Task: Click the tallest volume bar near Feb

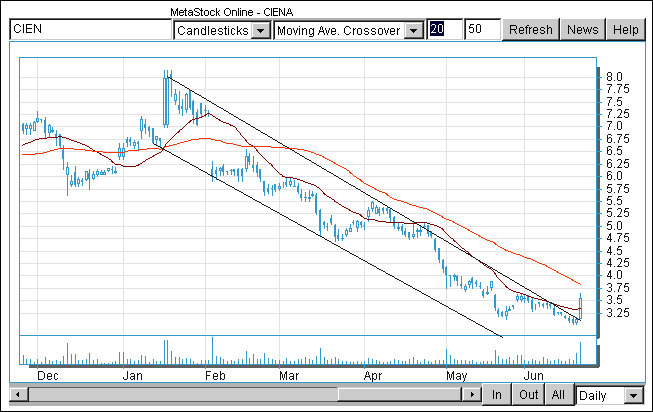Action: tap(213, 351)
